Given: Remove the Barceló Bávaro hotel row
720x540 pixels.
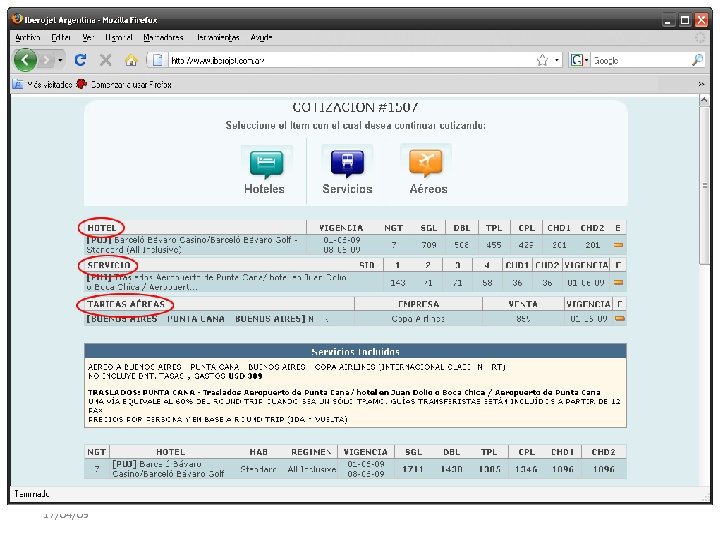Looking at the screenshot, I should click(619, 245).
